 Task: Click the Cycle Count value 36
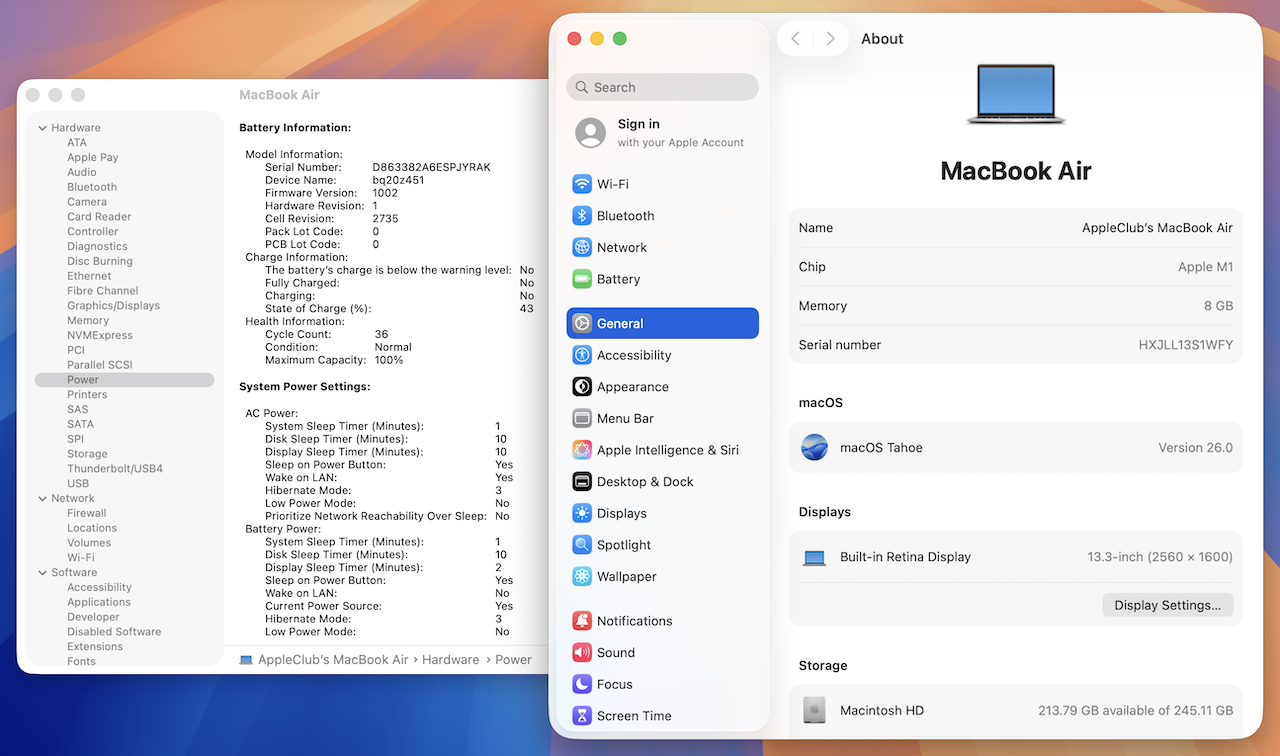381,334
